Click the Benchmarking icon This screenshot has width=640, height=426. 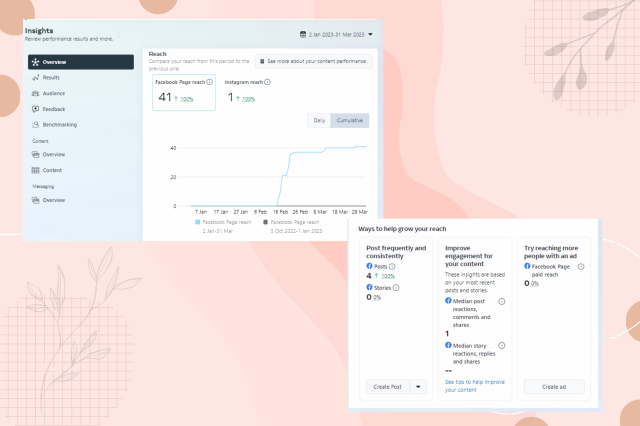[36, 124]
